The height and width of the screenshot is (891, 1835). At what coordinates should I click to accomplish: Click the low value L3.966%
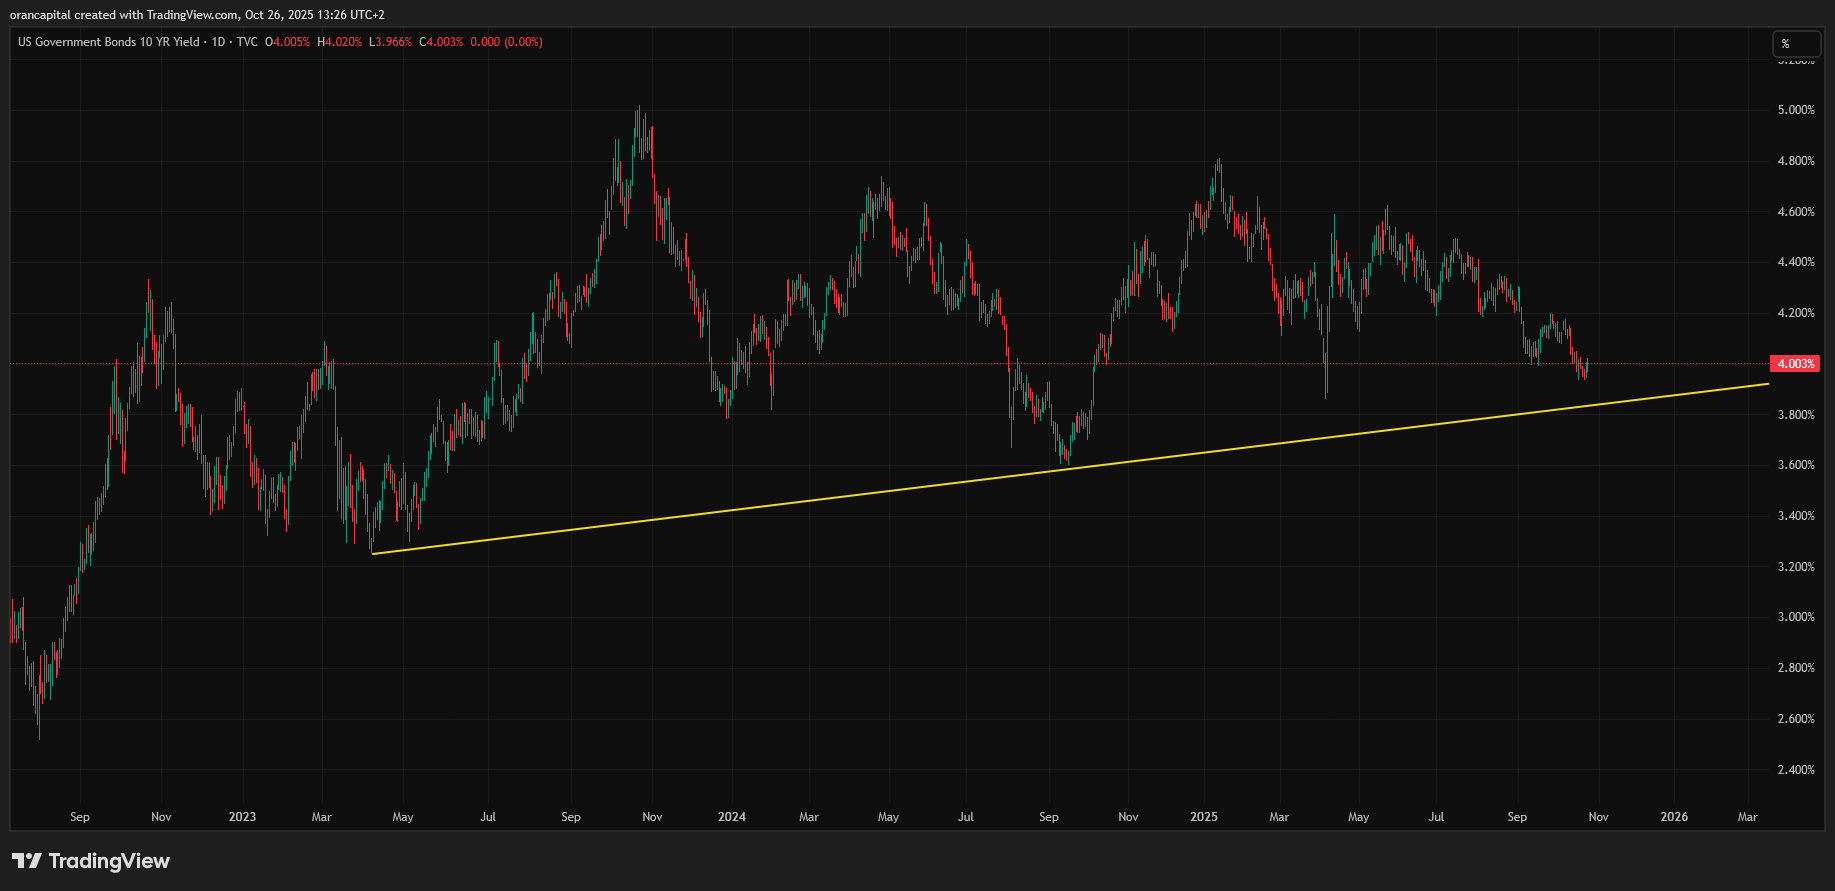pyautogui.click(x=391, y=42)
